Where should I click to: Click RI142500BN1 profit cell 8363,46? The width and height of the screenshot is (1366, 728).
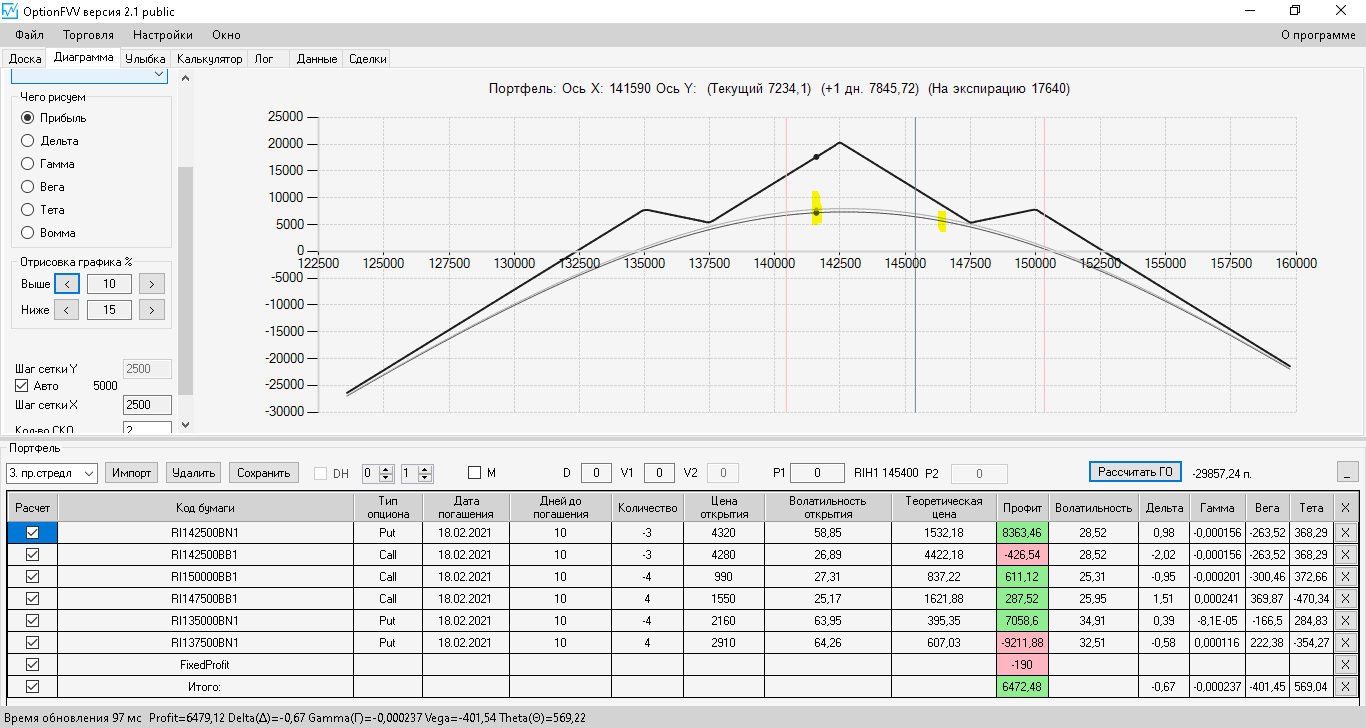pyautogui.click(x=1022, y=533)
